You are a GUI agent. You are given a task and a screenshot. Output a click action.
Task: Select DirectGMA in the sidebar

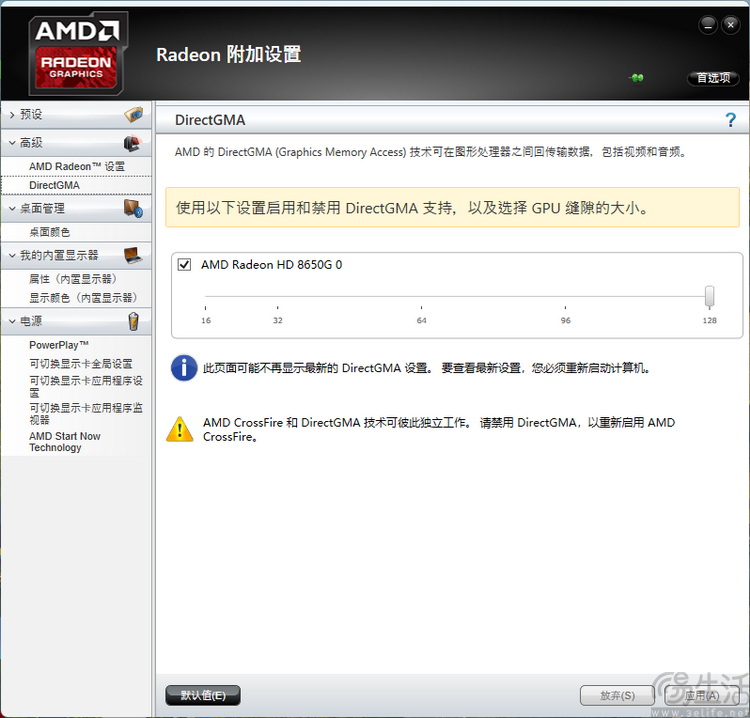point(55,185)
